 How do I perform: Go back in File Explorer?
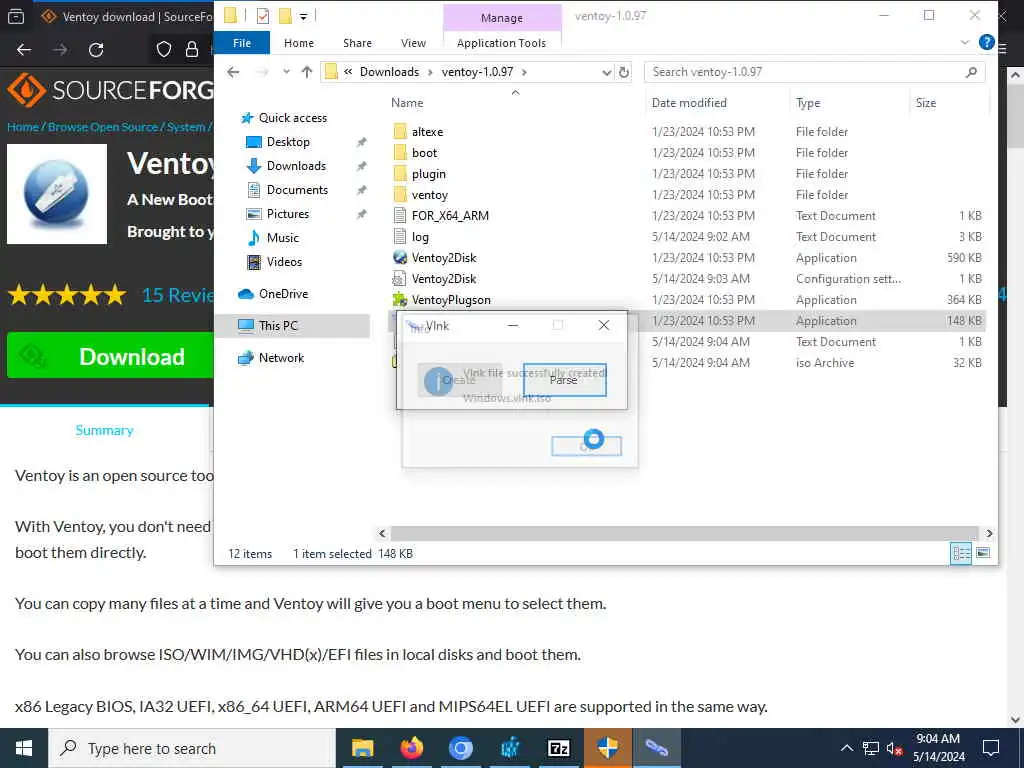coord(233,72)
